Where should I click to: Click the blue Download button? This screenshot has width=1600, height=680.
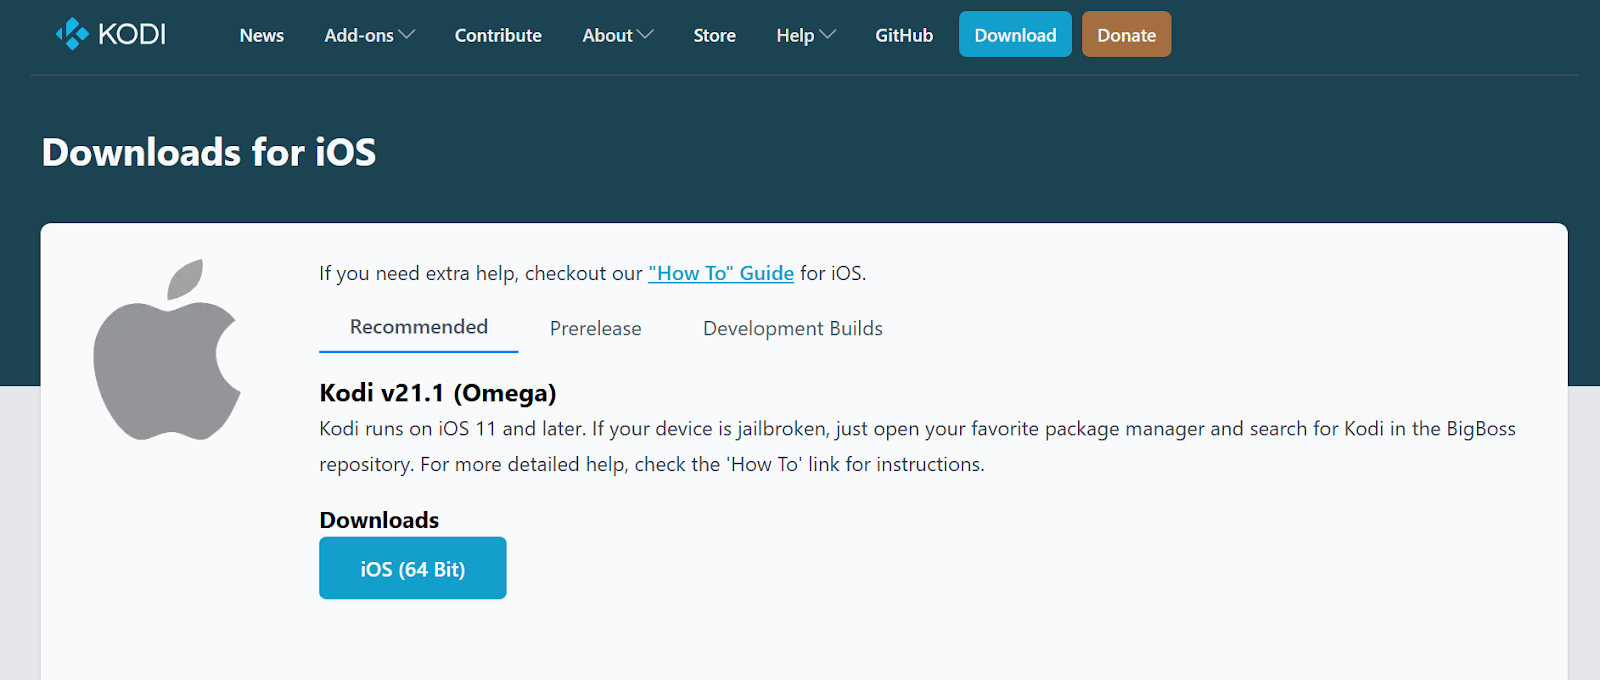[x=1015, y=34]
